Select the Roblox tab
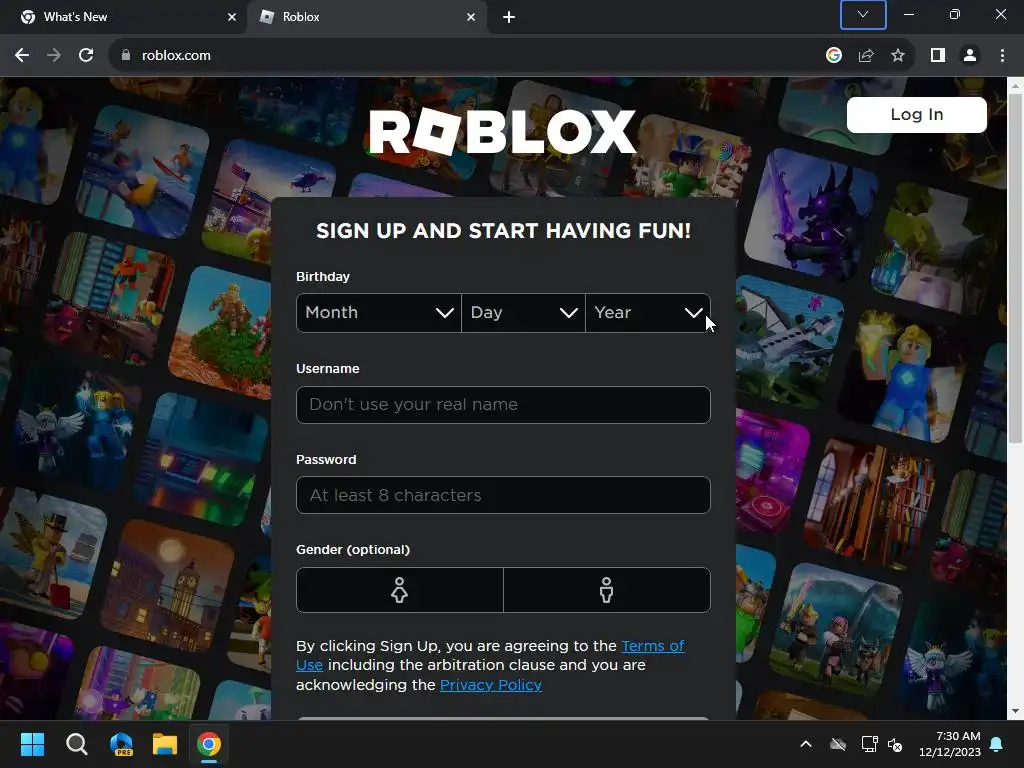This screenshot has width=1024, height=768. click(x=369, y=17)
